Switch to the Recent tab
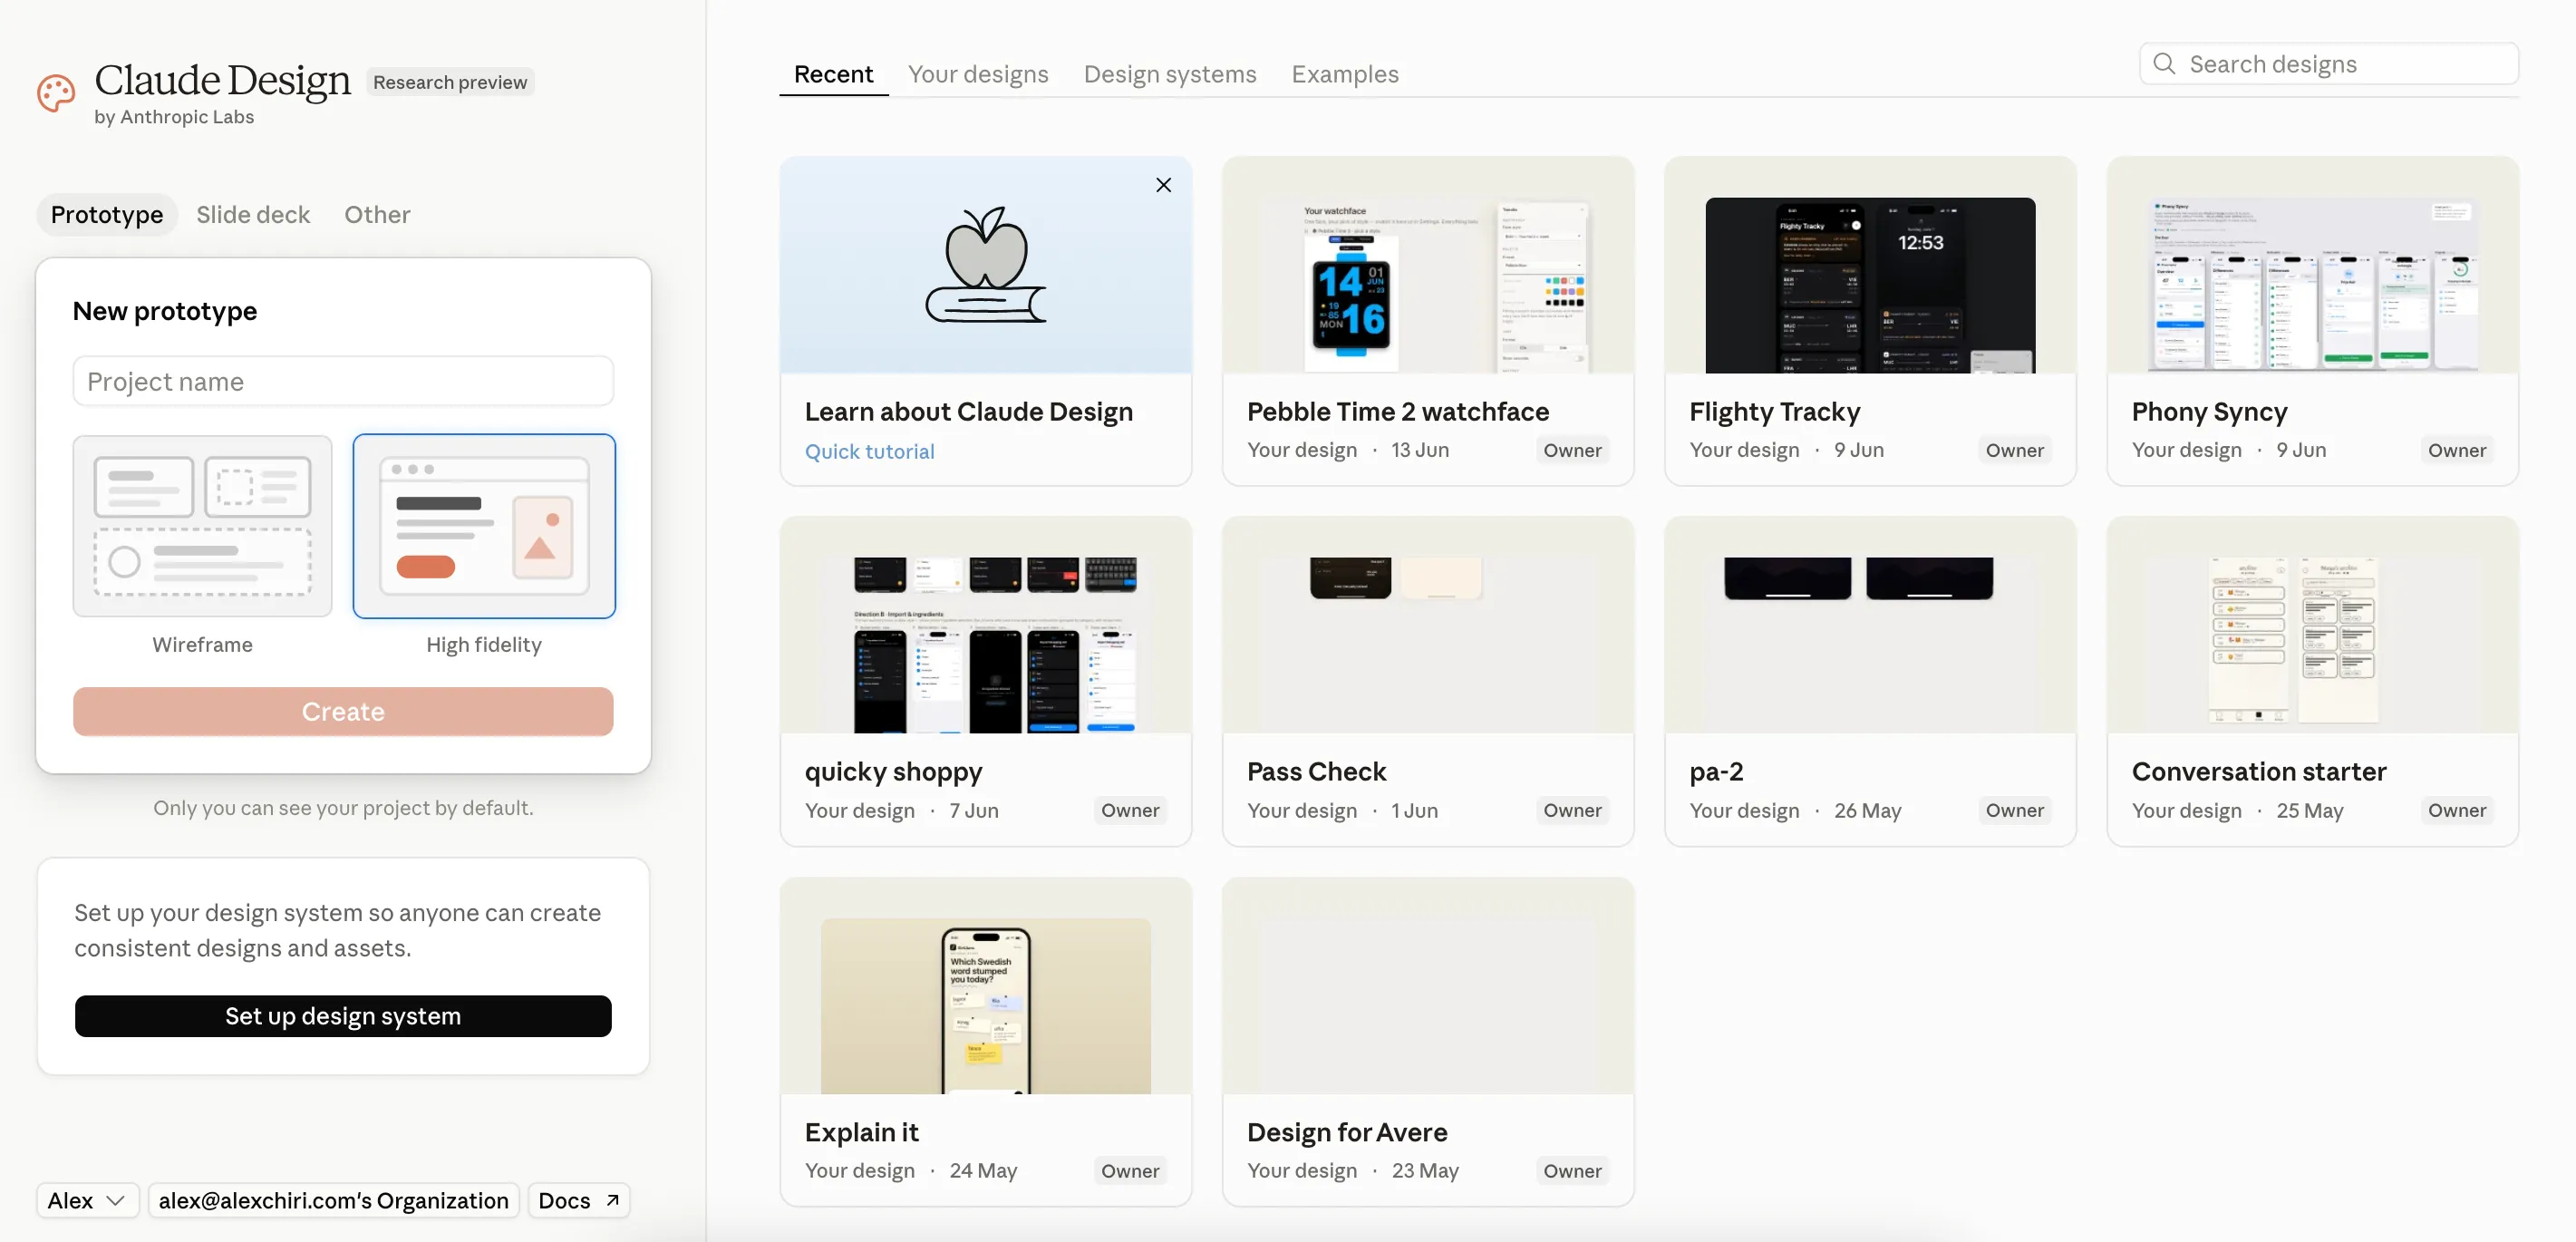The height and width of the screenshot is (1242, 2576). [833, 74]
